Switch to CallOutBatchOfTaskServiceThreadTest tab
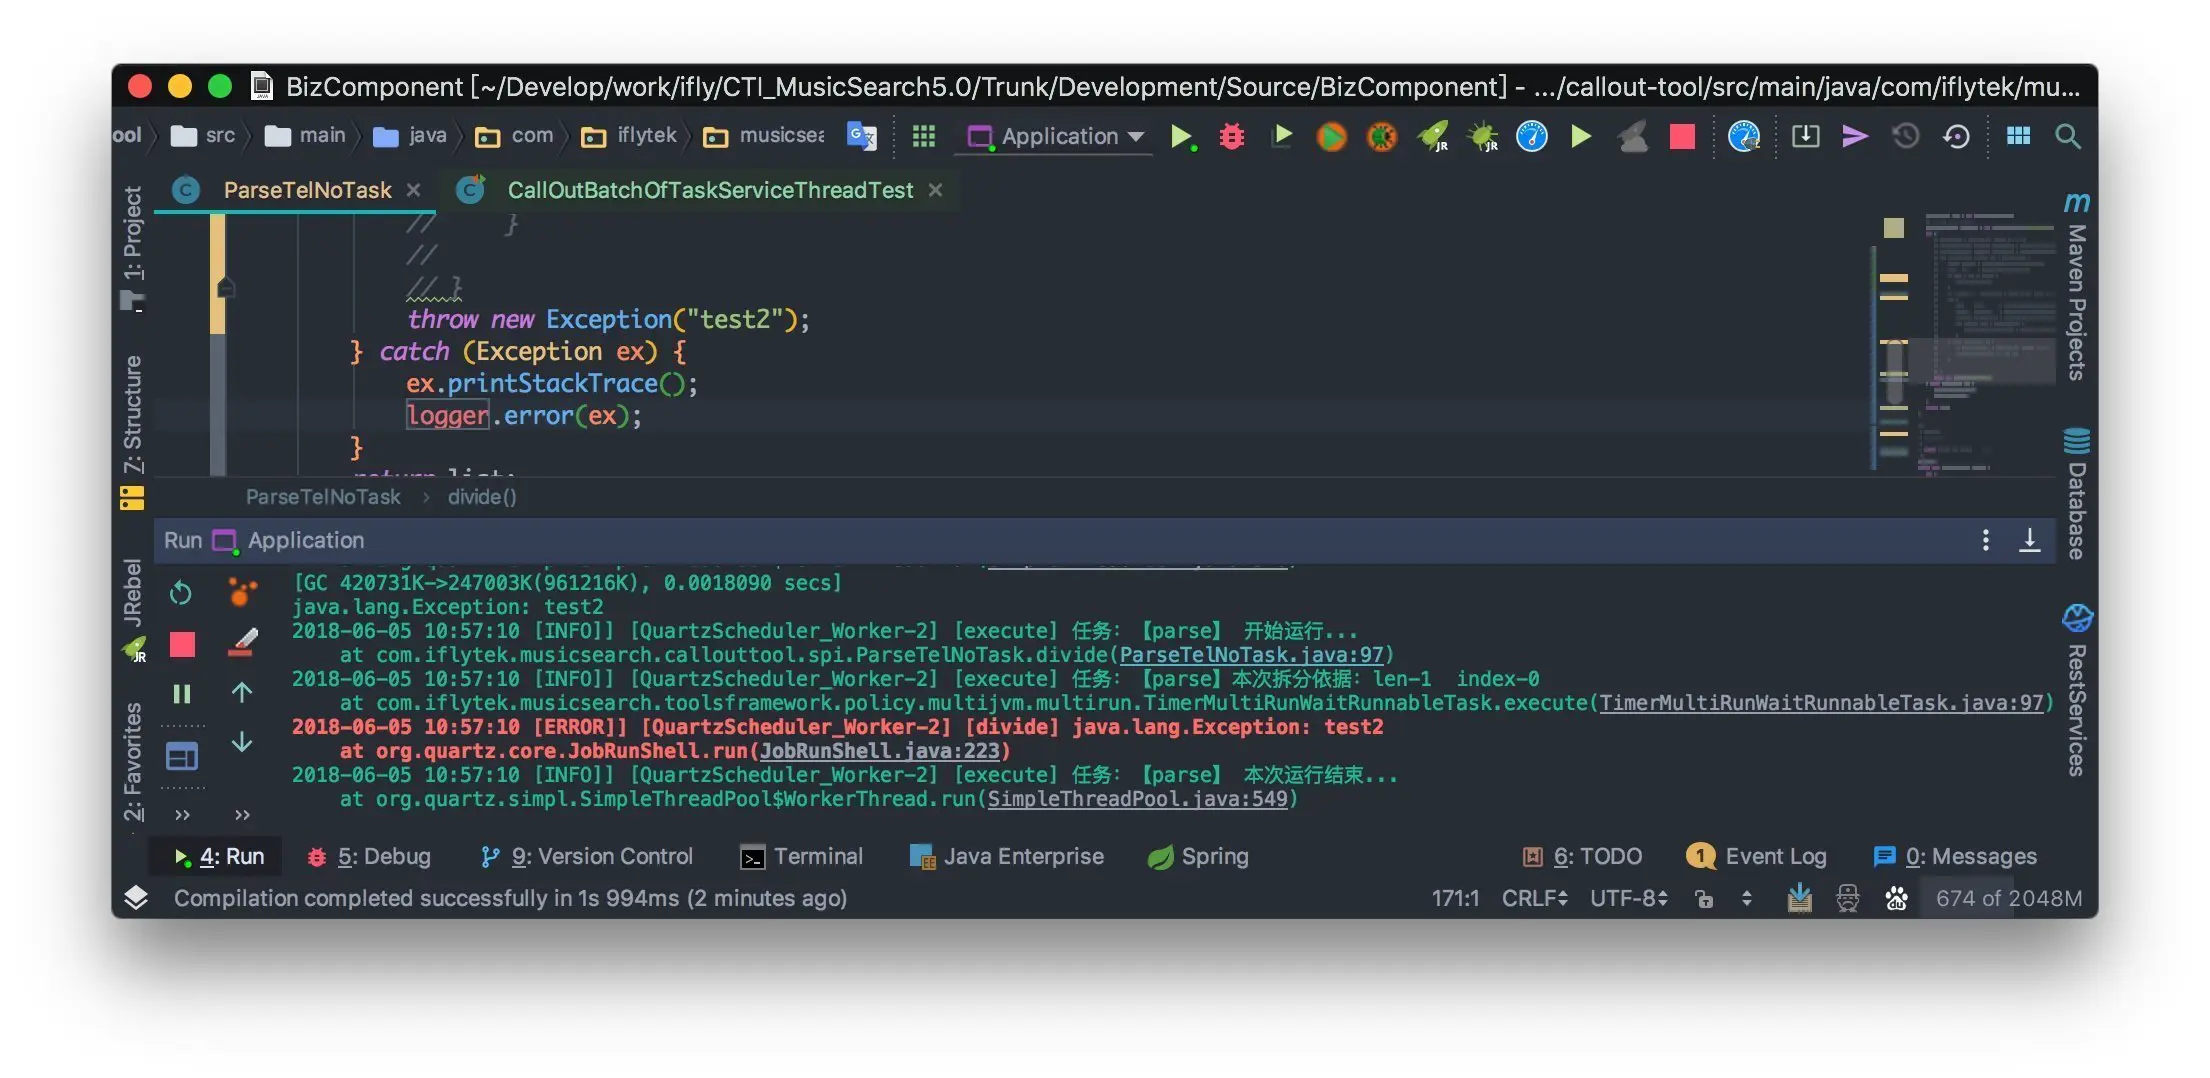The image size is (2210, 1078). pos(709,190)
